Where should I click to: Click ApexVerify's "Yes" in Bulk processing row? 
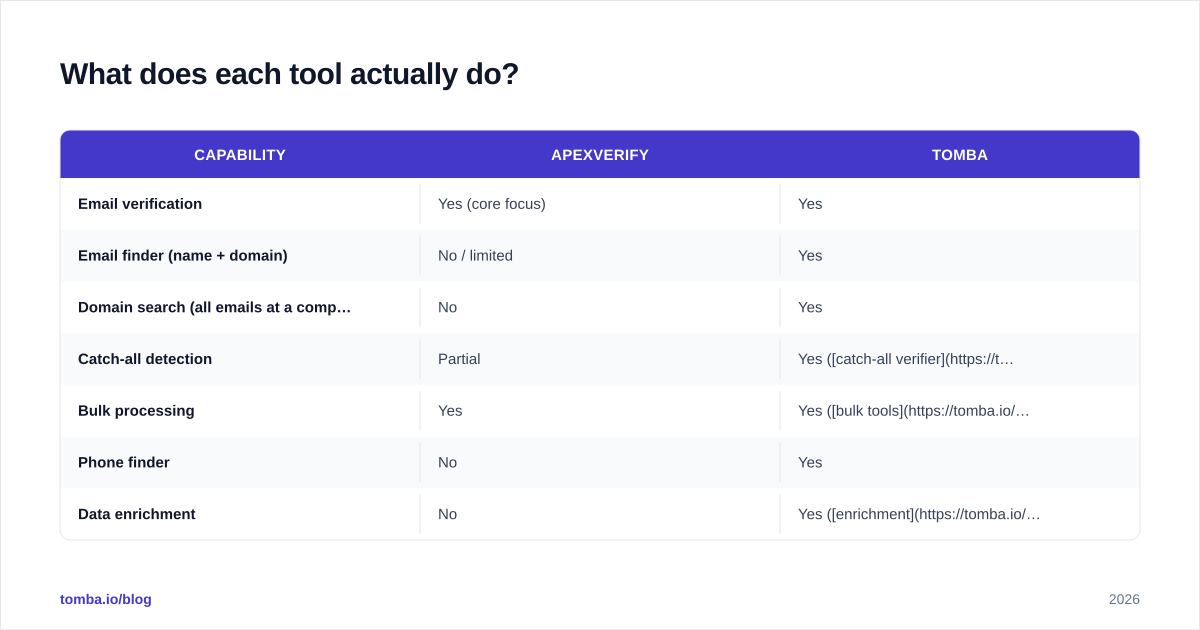(x=450, y=411)
